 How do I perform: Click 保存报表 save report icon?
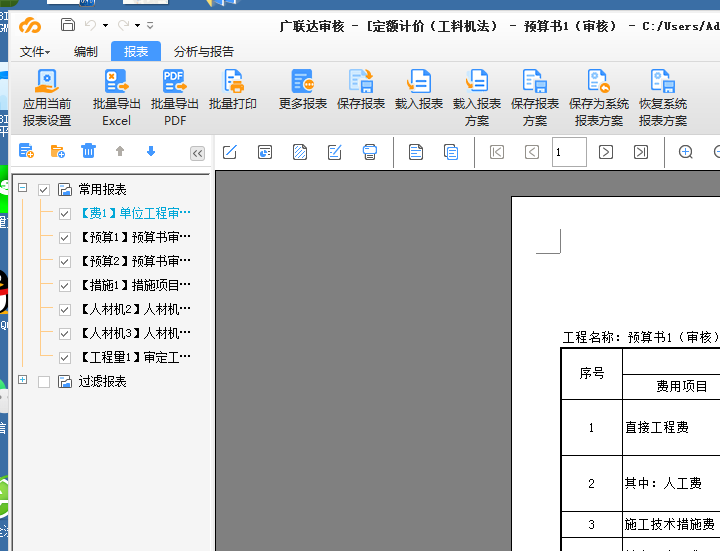[x=361, y=81]
